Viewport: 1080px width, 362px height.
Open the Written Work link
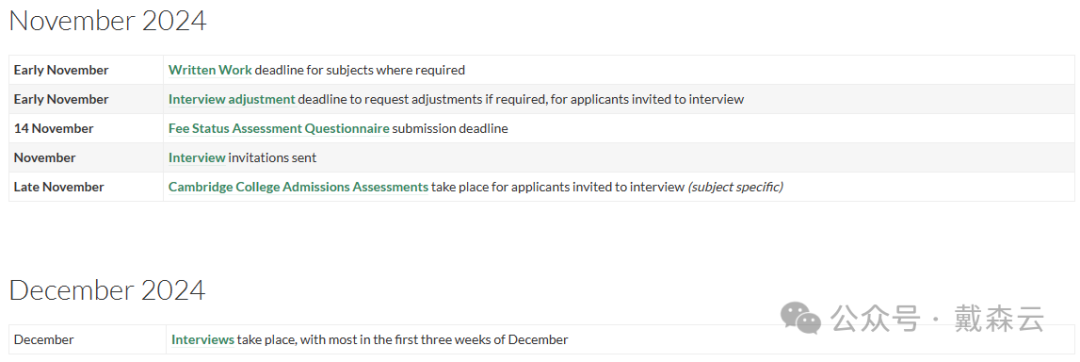pyautogui.click(x=210, y=70)
